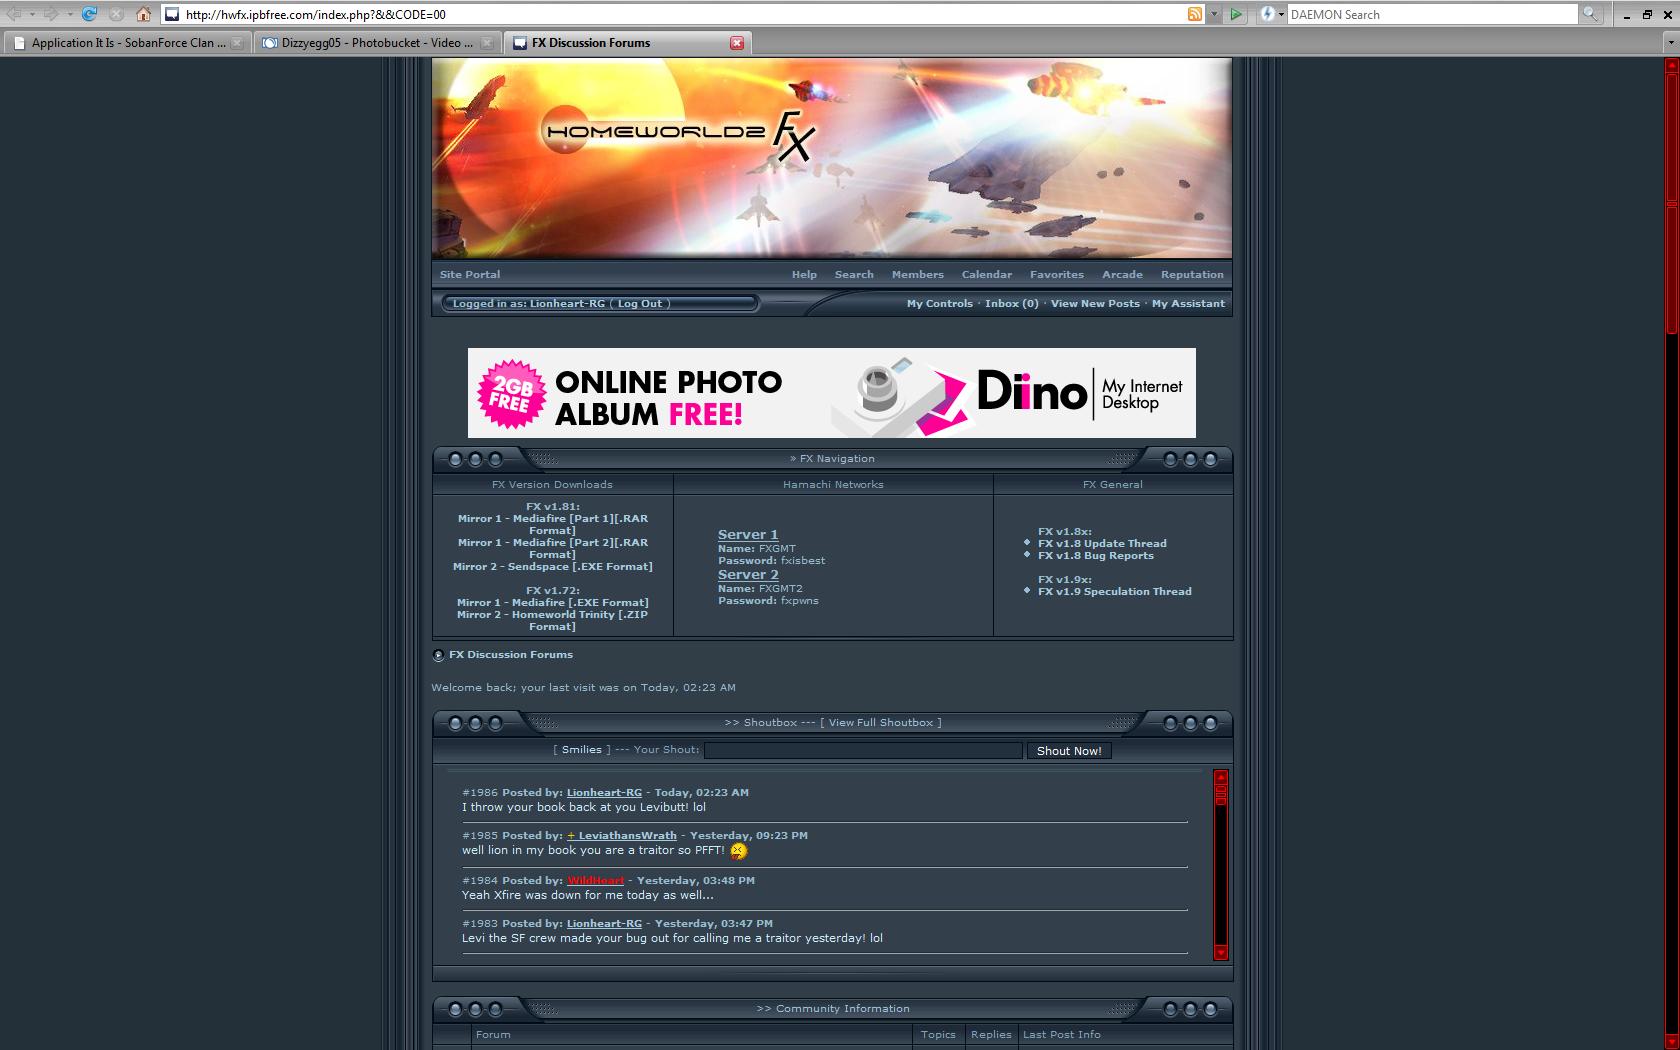
Task: Open the Members menu link
Action: [917, 275]
